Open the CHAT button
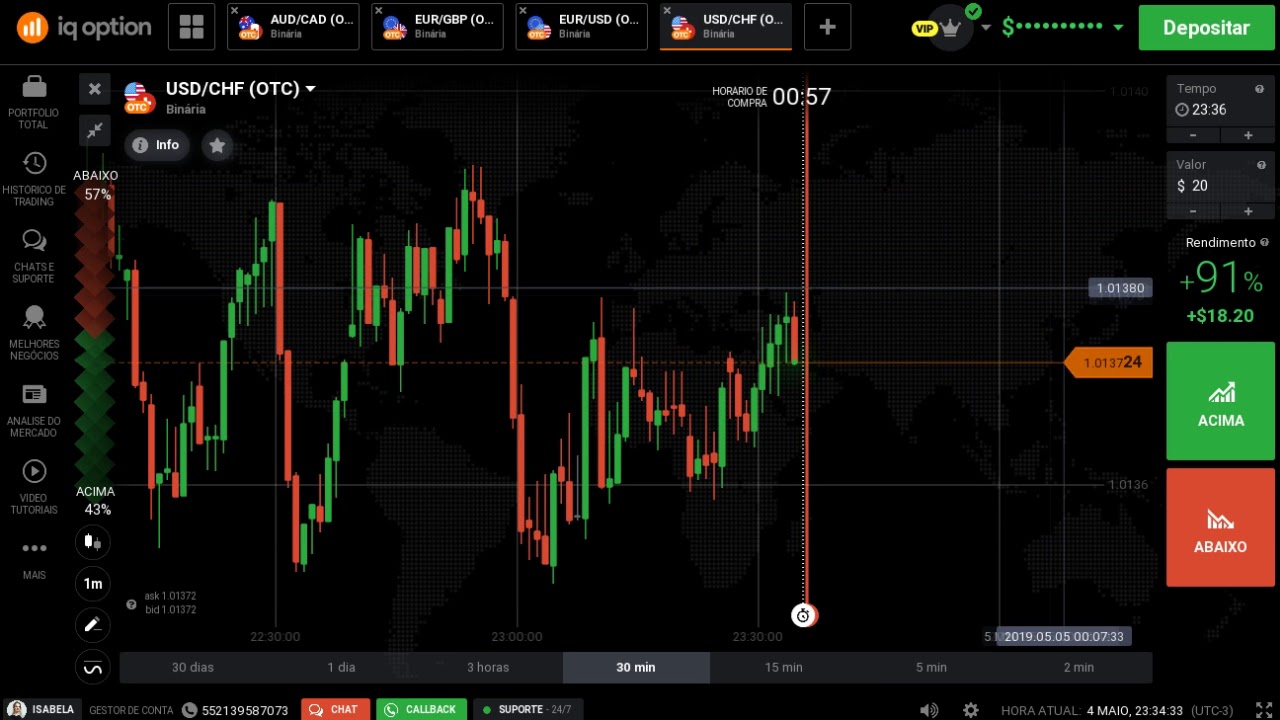Image resolution: width=1280 pixels, height=720 pixels. (x=335, y=709)
